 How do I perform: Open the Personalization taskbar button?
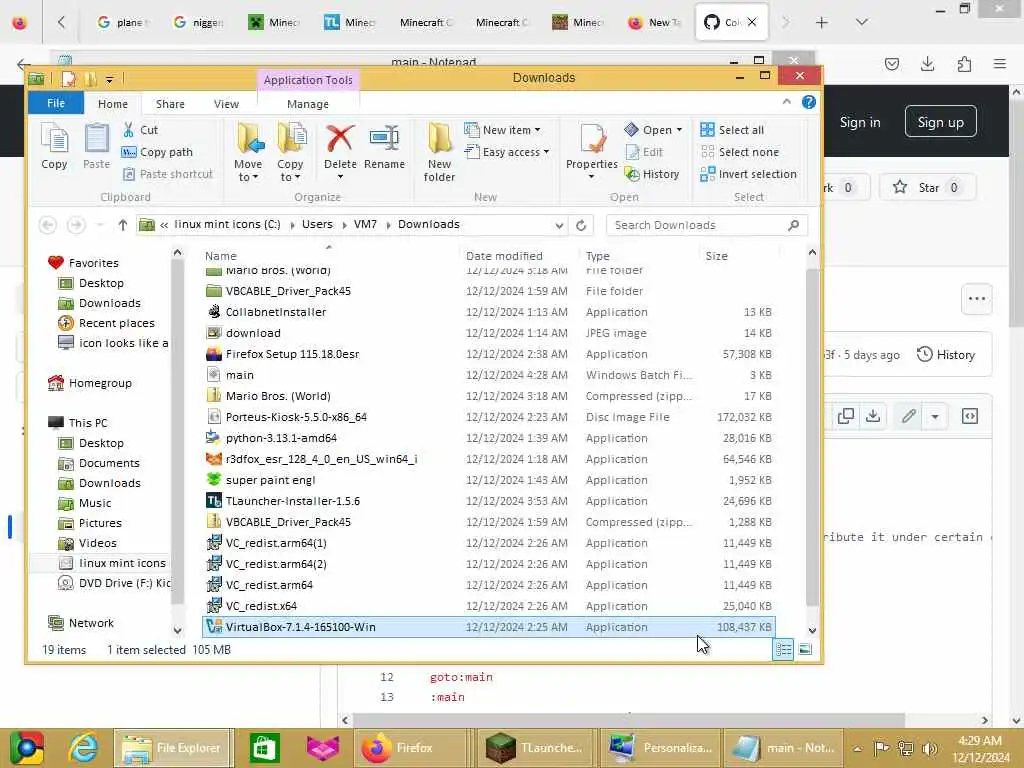point(659,748)
